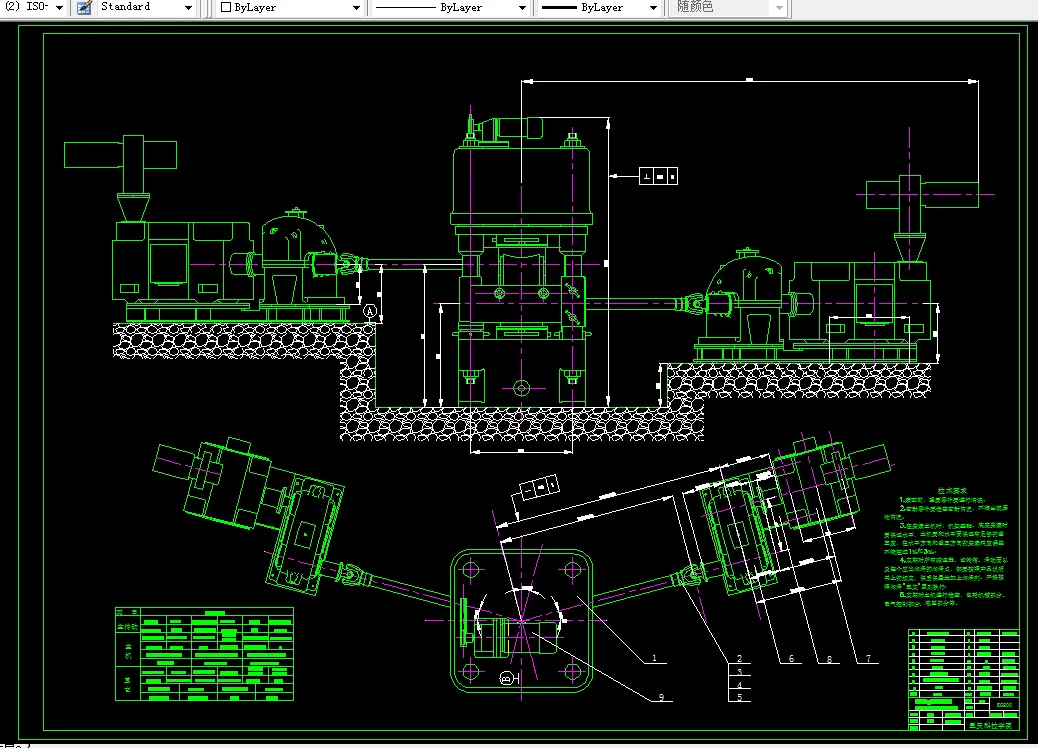Viewport: 1038px width, 748px height.
Task: Select part balloon number 1 label
Action: (x=654, y=658)
